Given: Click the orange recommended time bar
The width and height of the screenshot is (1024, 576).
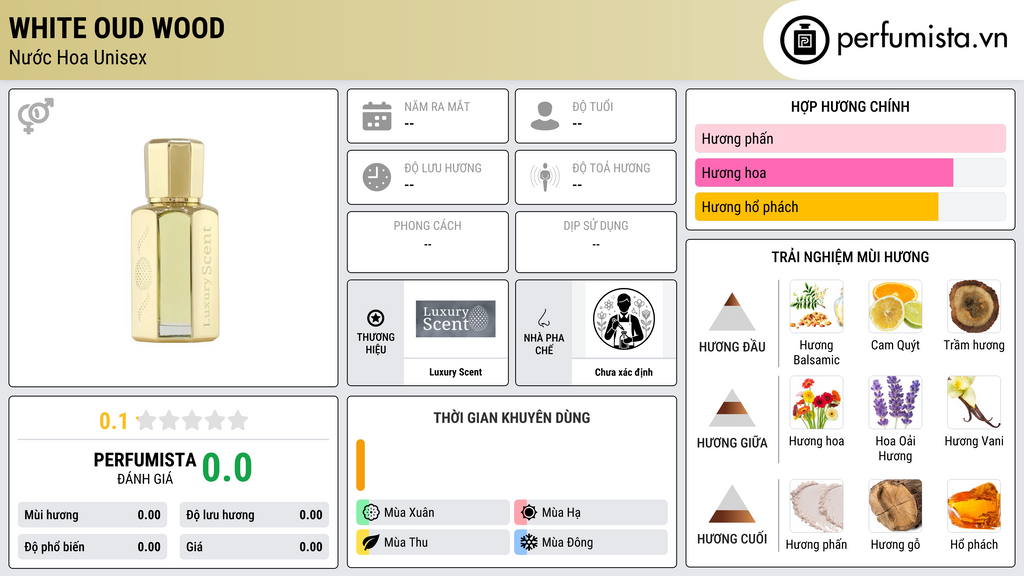Looking at the screenshot, I should [360, 465].
